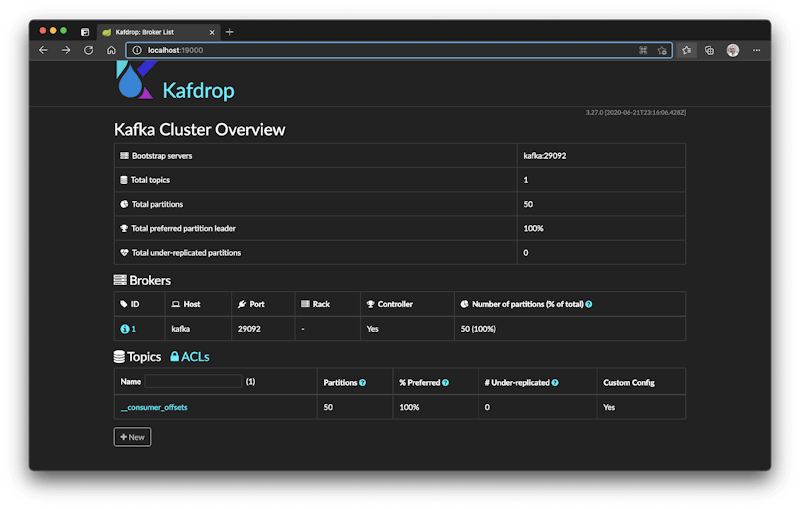Click the site info icon in address bar
Screen dimensions: 800x509
137,50
